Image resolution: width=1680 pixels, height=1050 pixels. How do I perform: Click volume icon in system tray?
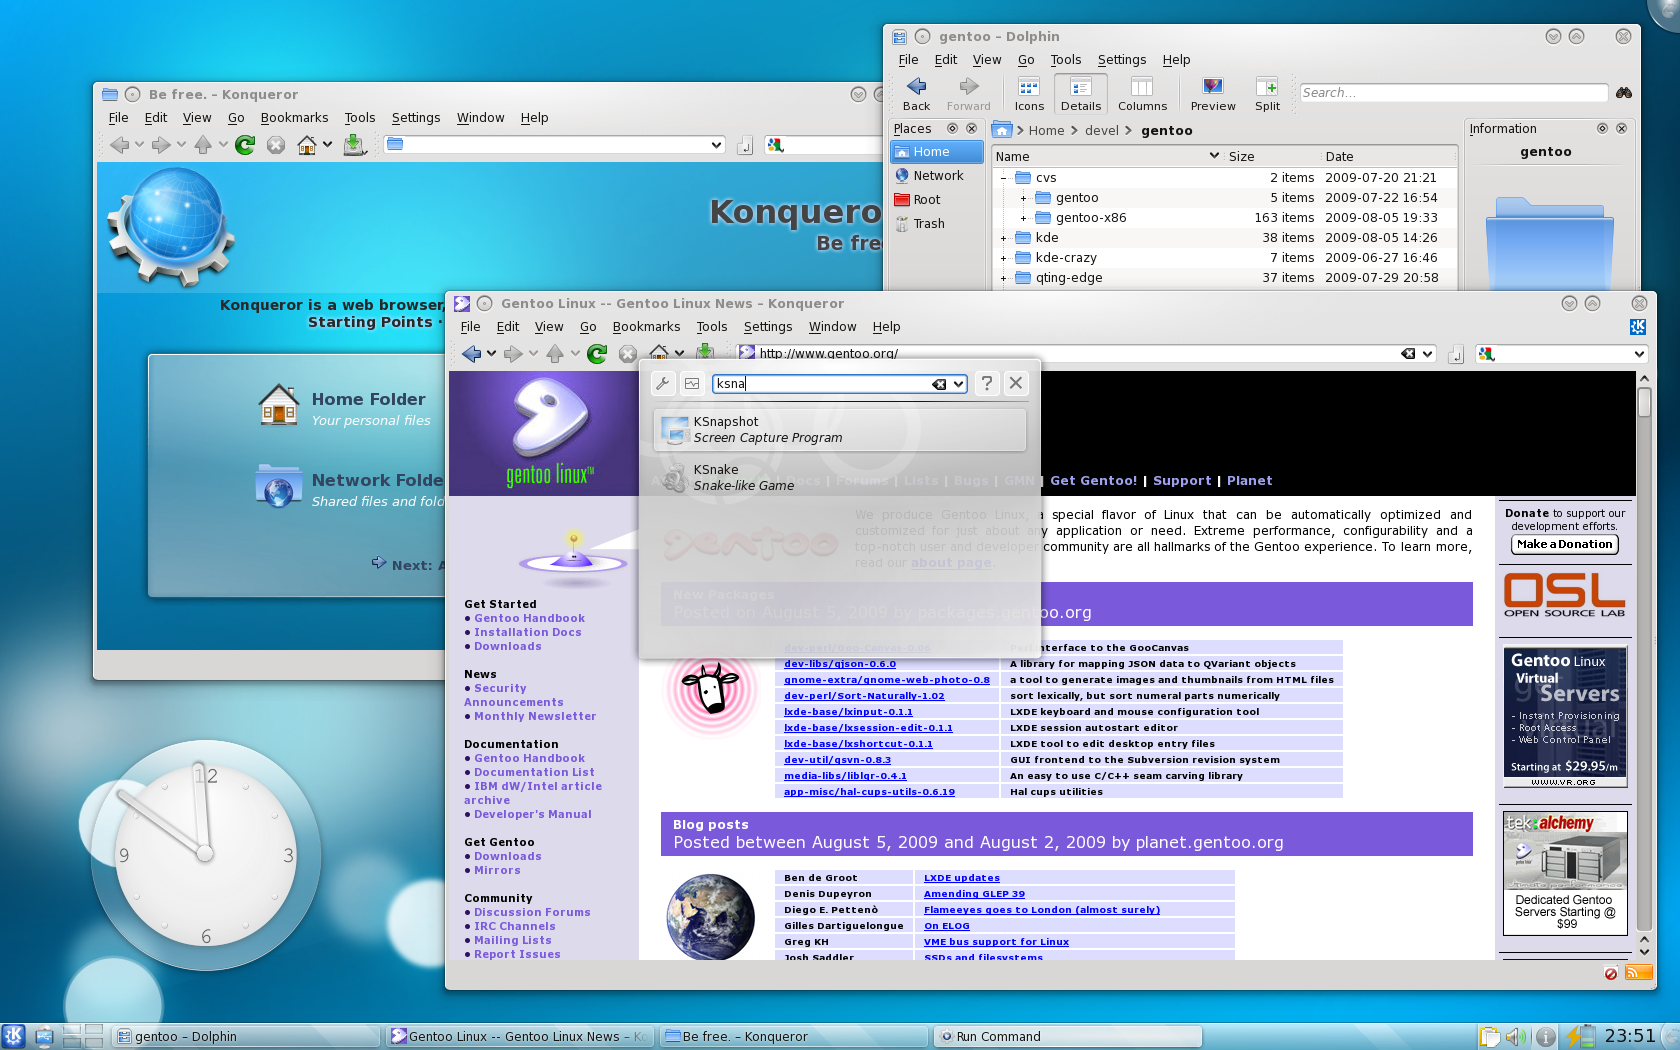[x=1516, y=1037]
